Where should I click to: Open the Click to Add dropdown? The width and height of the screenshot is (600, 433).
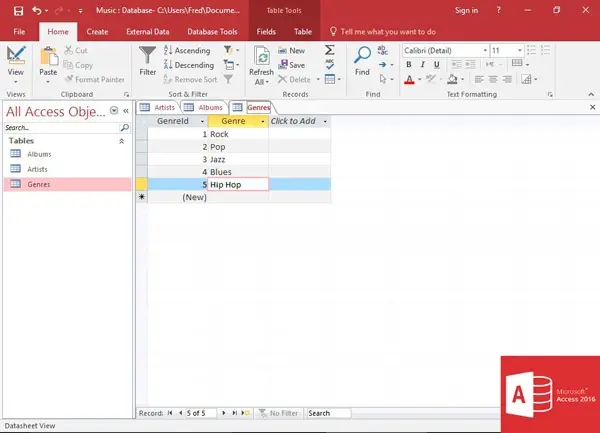325,121
